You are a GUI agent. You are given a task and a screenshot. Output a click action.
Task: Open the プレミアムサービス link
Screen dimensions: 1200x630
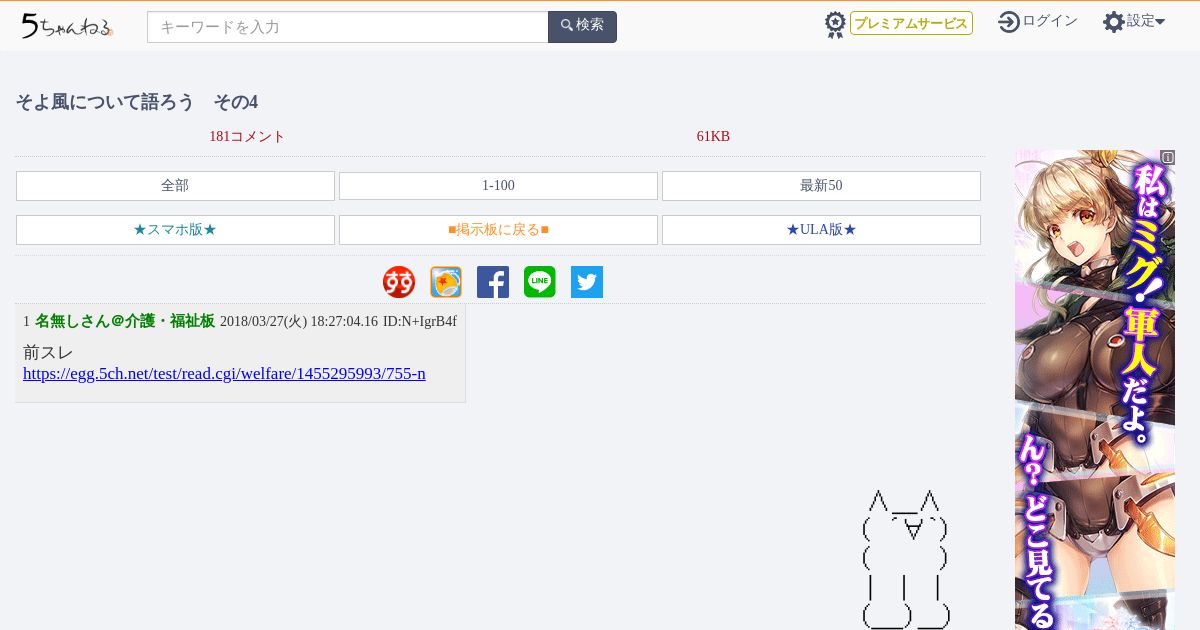pos(911,23)
